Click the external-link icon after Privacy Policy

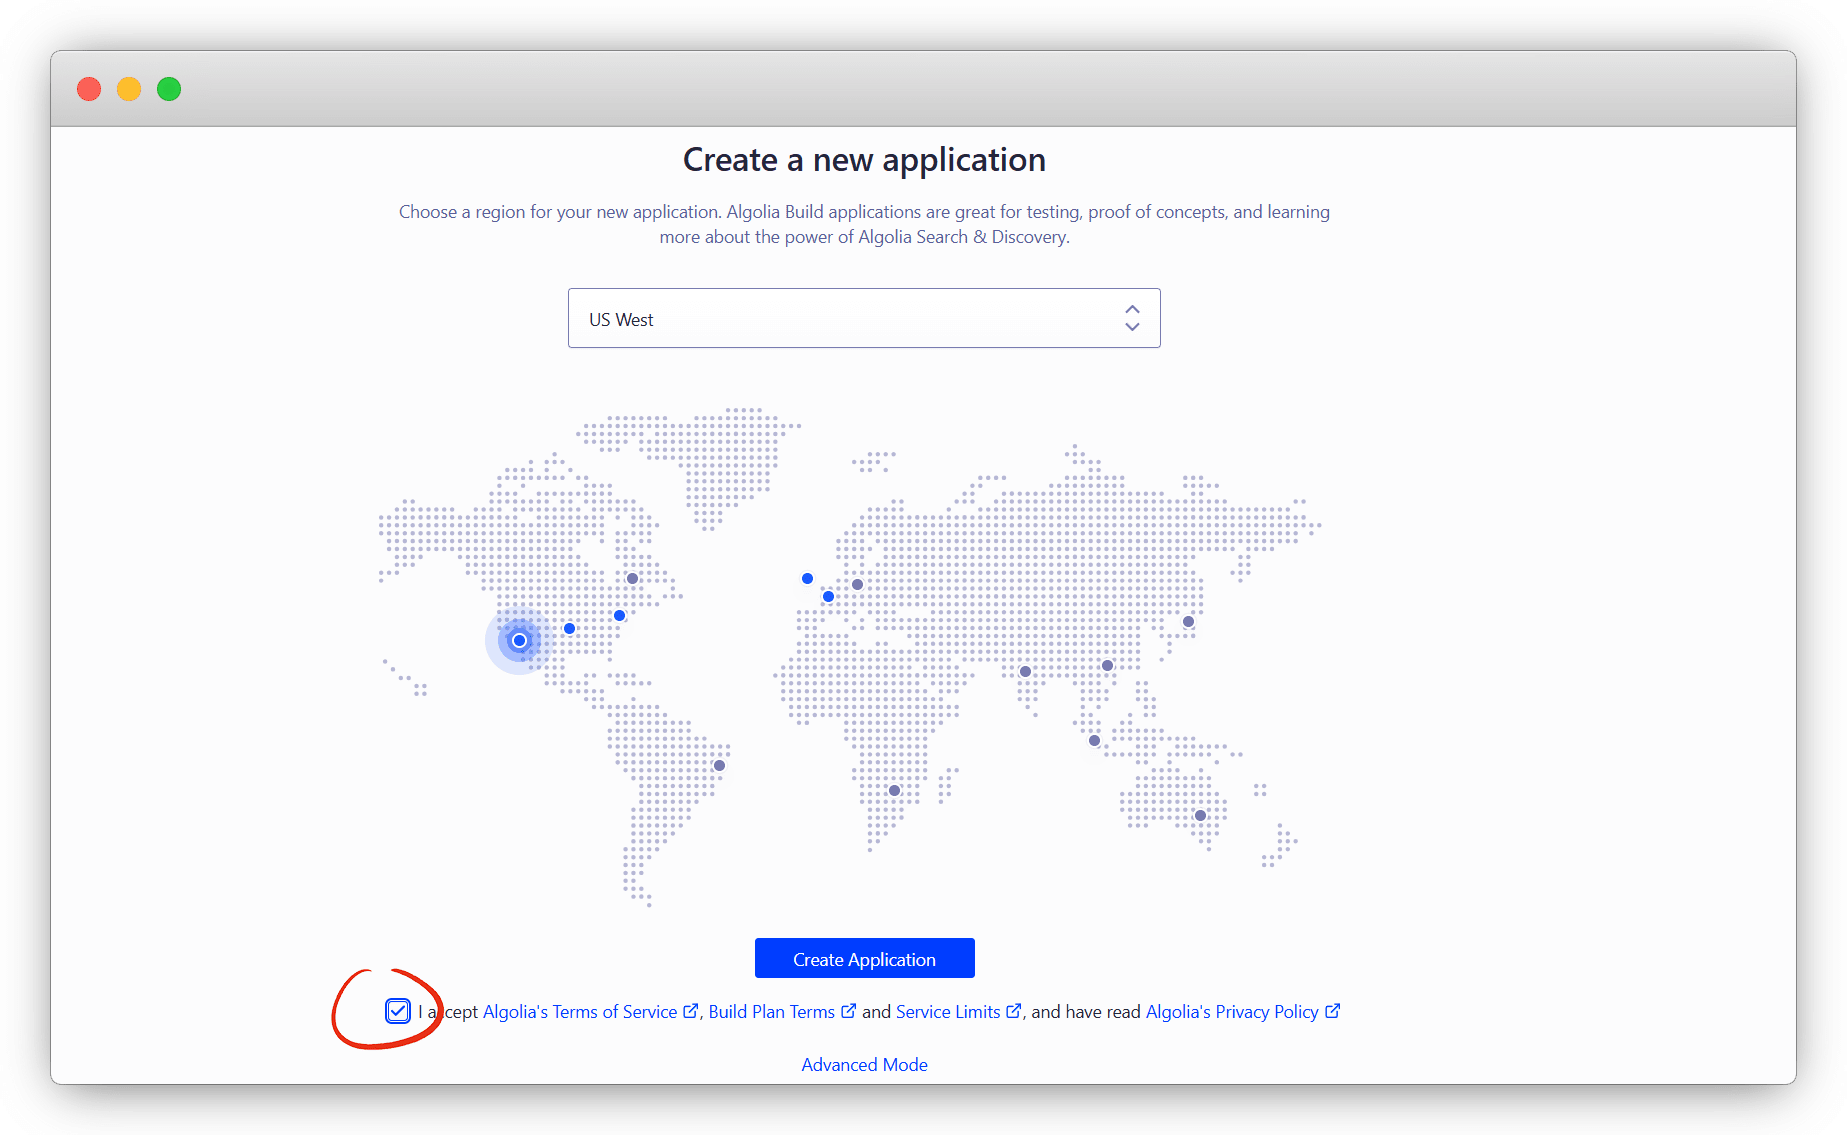pyautogui.click(x=1332, y=1011)
